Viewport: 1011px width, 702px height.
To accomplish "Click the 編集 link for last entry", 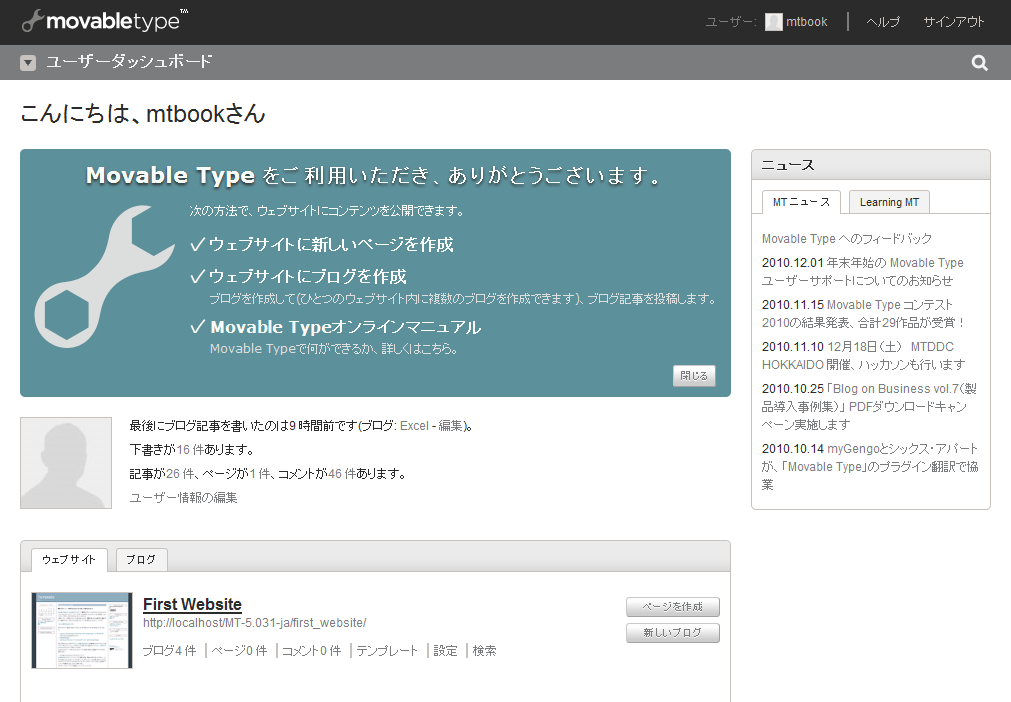I will coord(451,426).
